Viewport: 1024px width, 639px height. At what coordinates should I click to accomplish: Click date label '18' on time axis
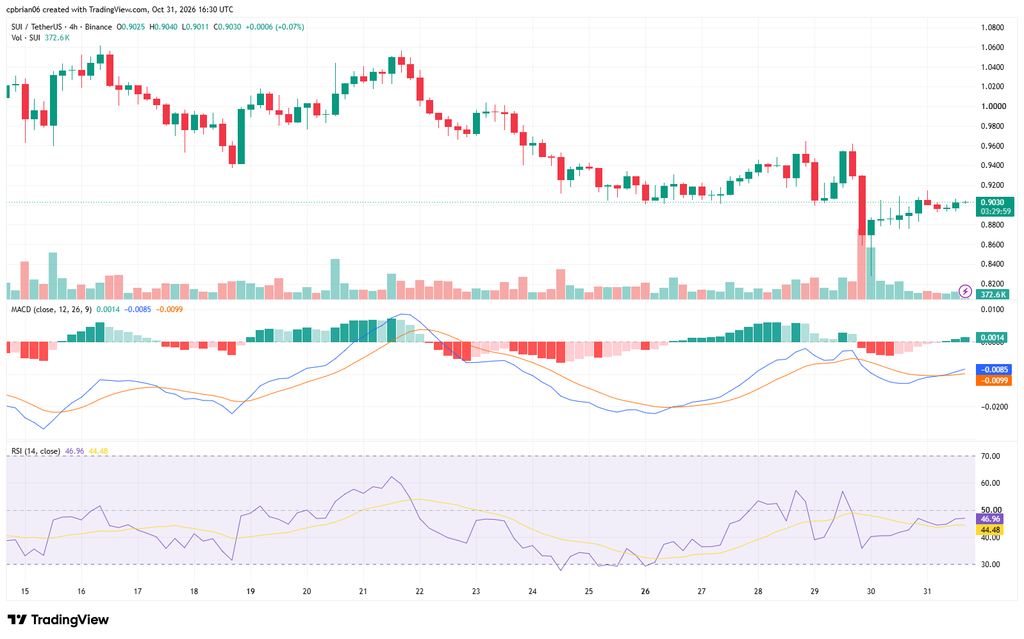coord(194,591)
